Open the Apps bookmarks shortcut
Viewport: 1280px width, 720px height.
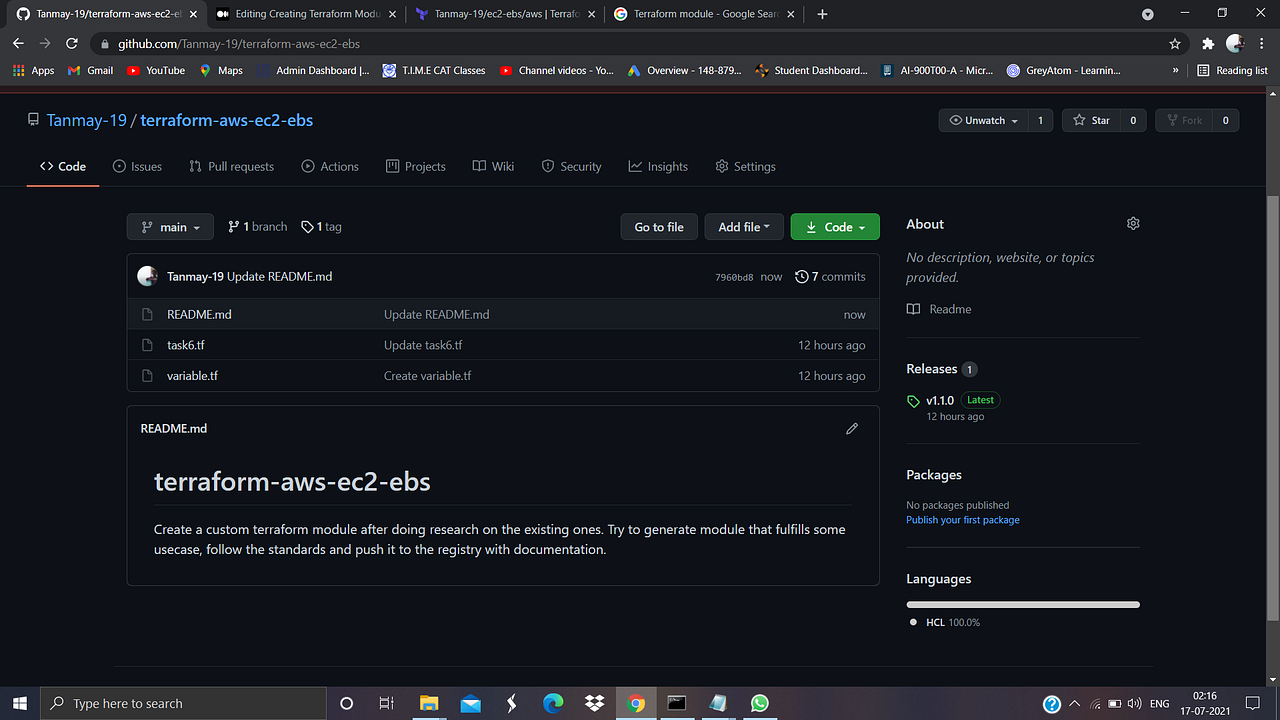[x=34, y=70]
